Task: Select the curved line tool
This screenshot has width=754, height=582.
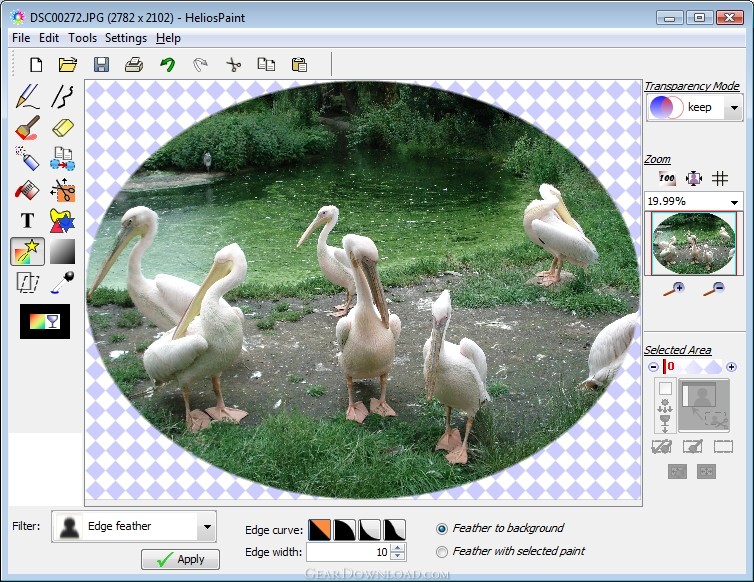Action: (x=63, y=96)
